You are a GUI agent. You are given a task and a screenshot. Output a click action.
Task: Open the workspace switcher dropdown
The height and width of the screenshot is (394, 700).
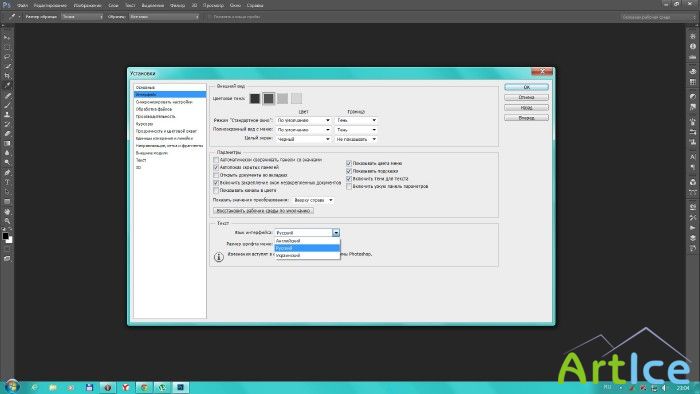coord(657,17)
